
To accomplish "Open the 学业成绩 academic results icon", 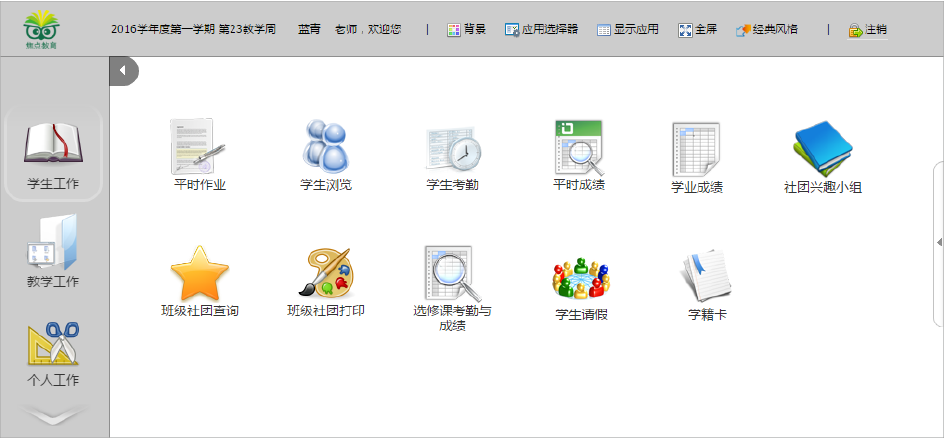I will (696, 150).
